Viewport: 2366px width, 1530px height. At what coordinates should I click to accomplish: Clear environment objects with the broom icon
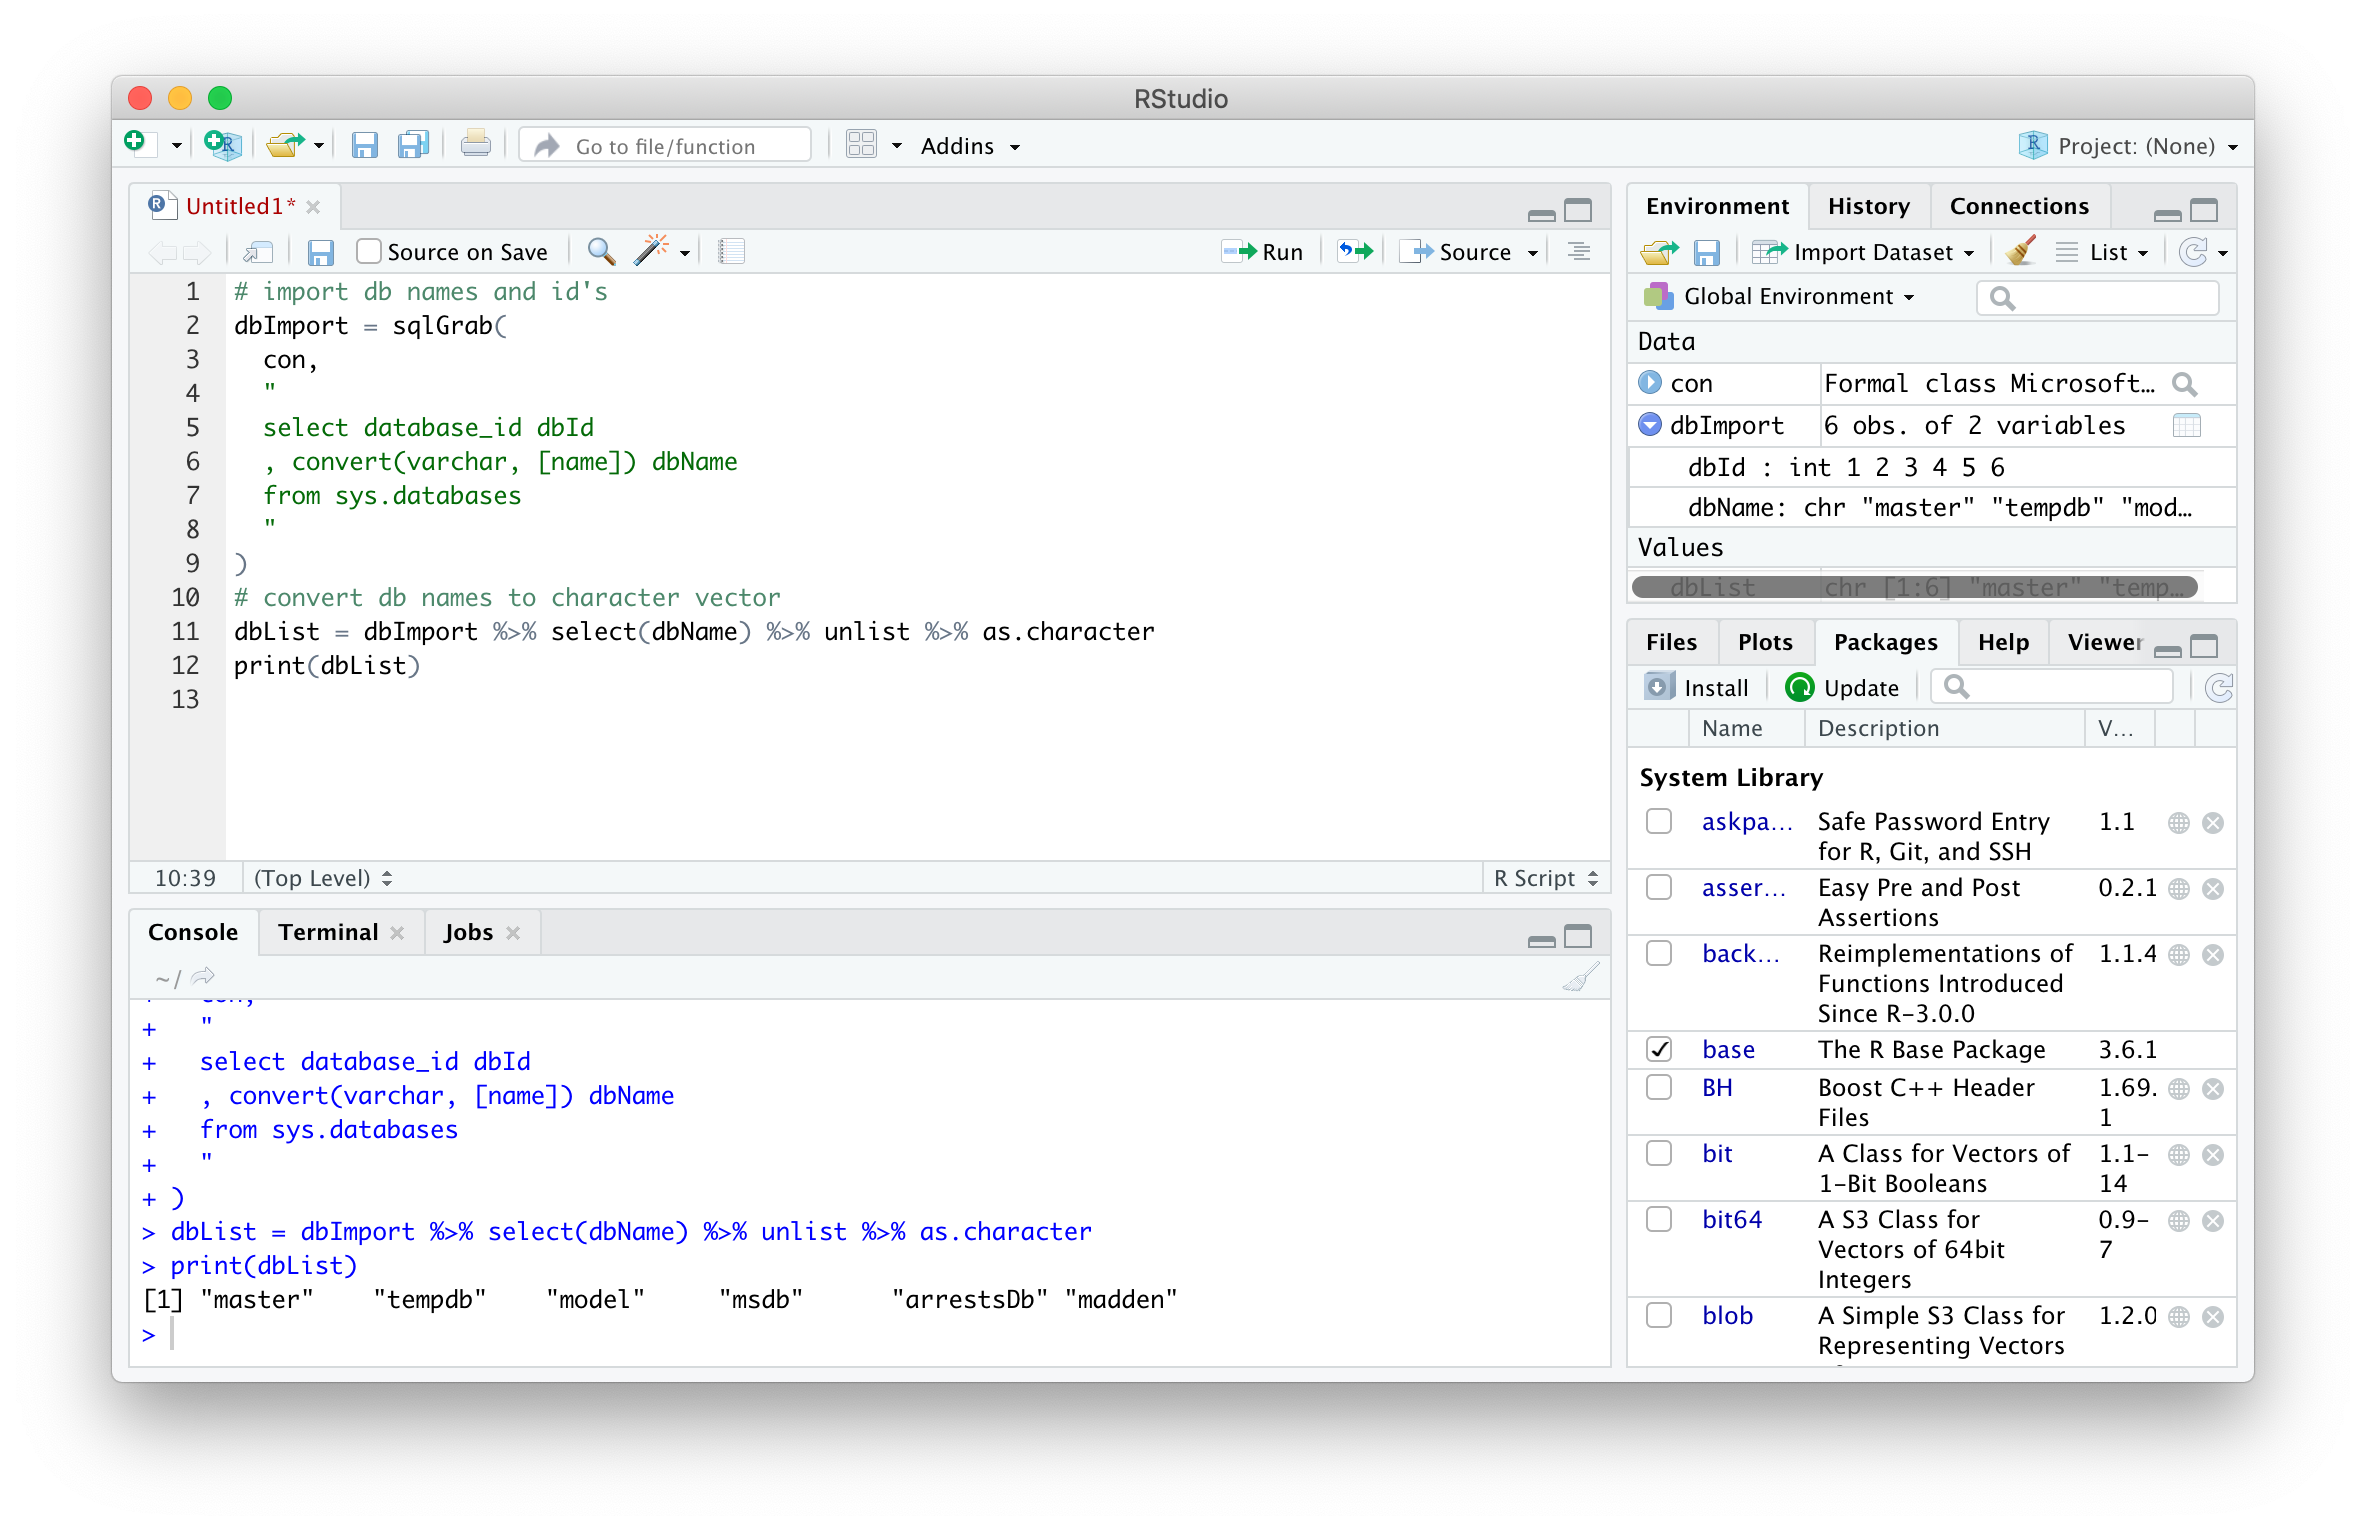pyautogui.click(x=2021, y=252)
